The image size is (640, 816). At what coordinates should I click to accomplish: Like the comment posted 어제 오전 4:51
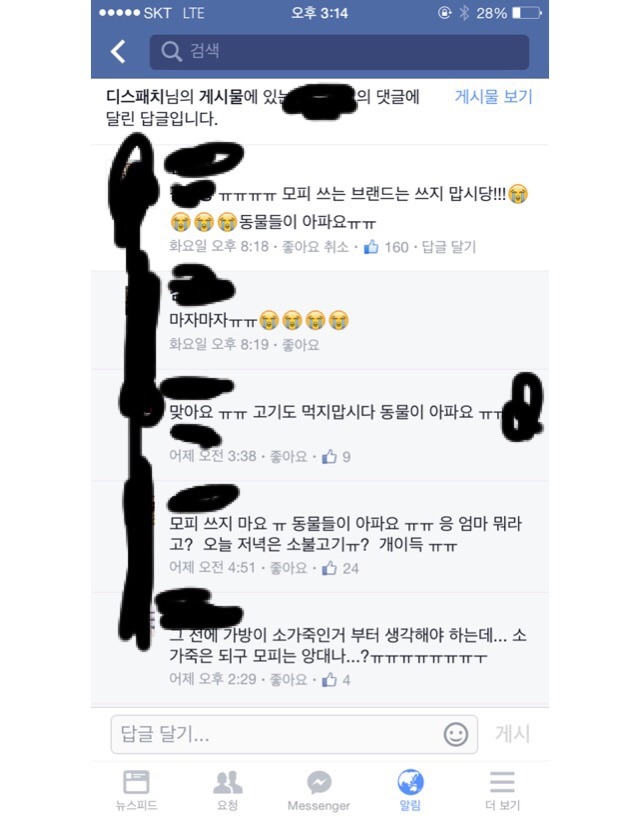click(288, 568)
